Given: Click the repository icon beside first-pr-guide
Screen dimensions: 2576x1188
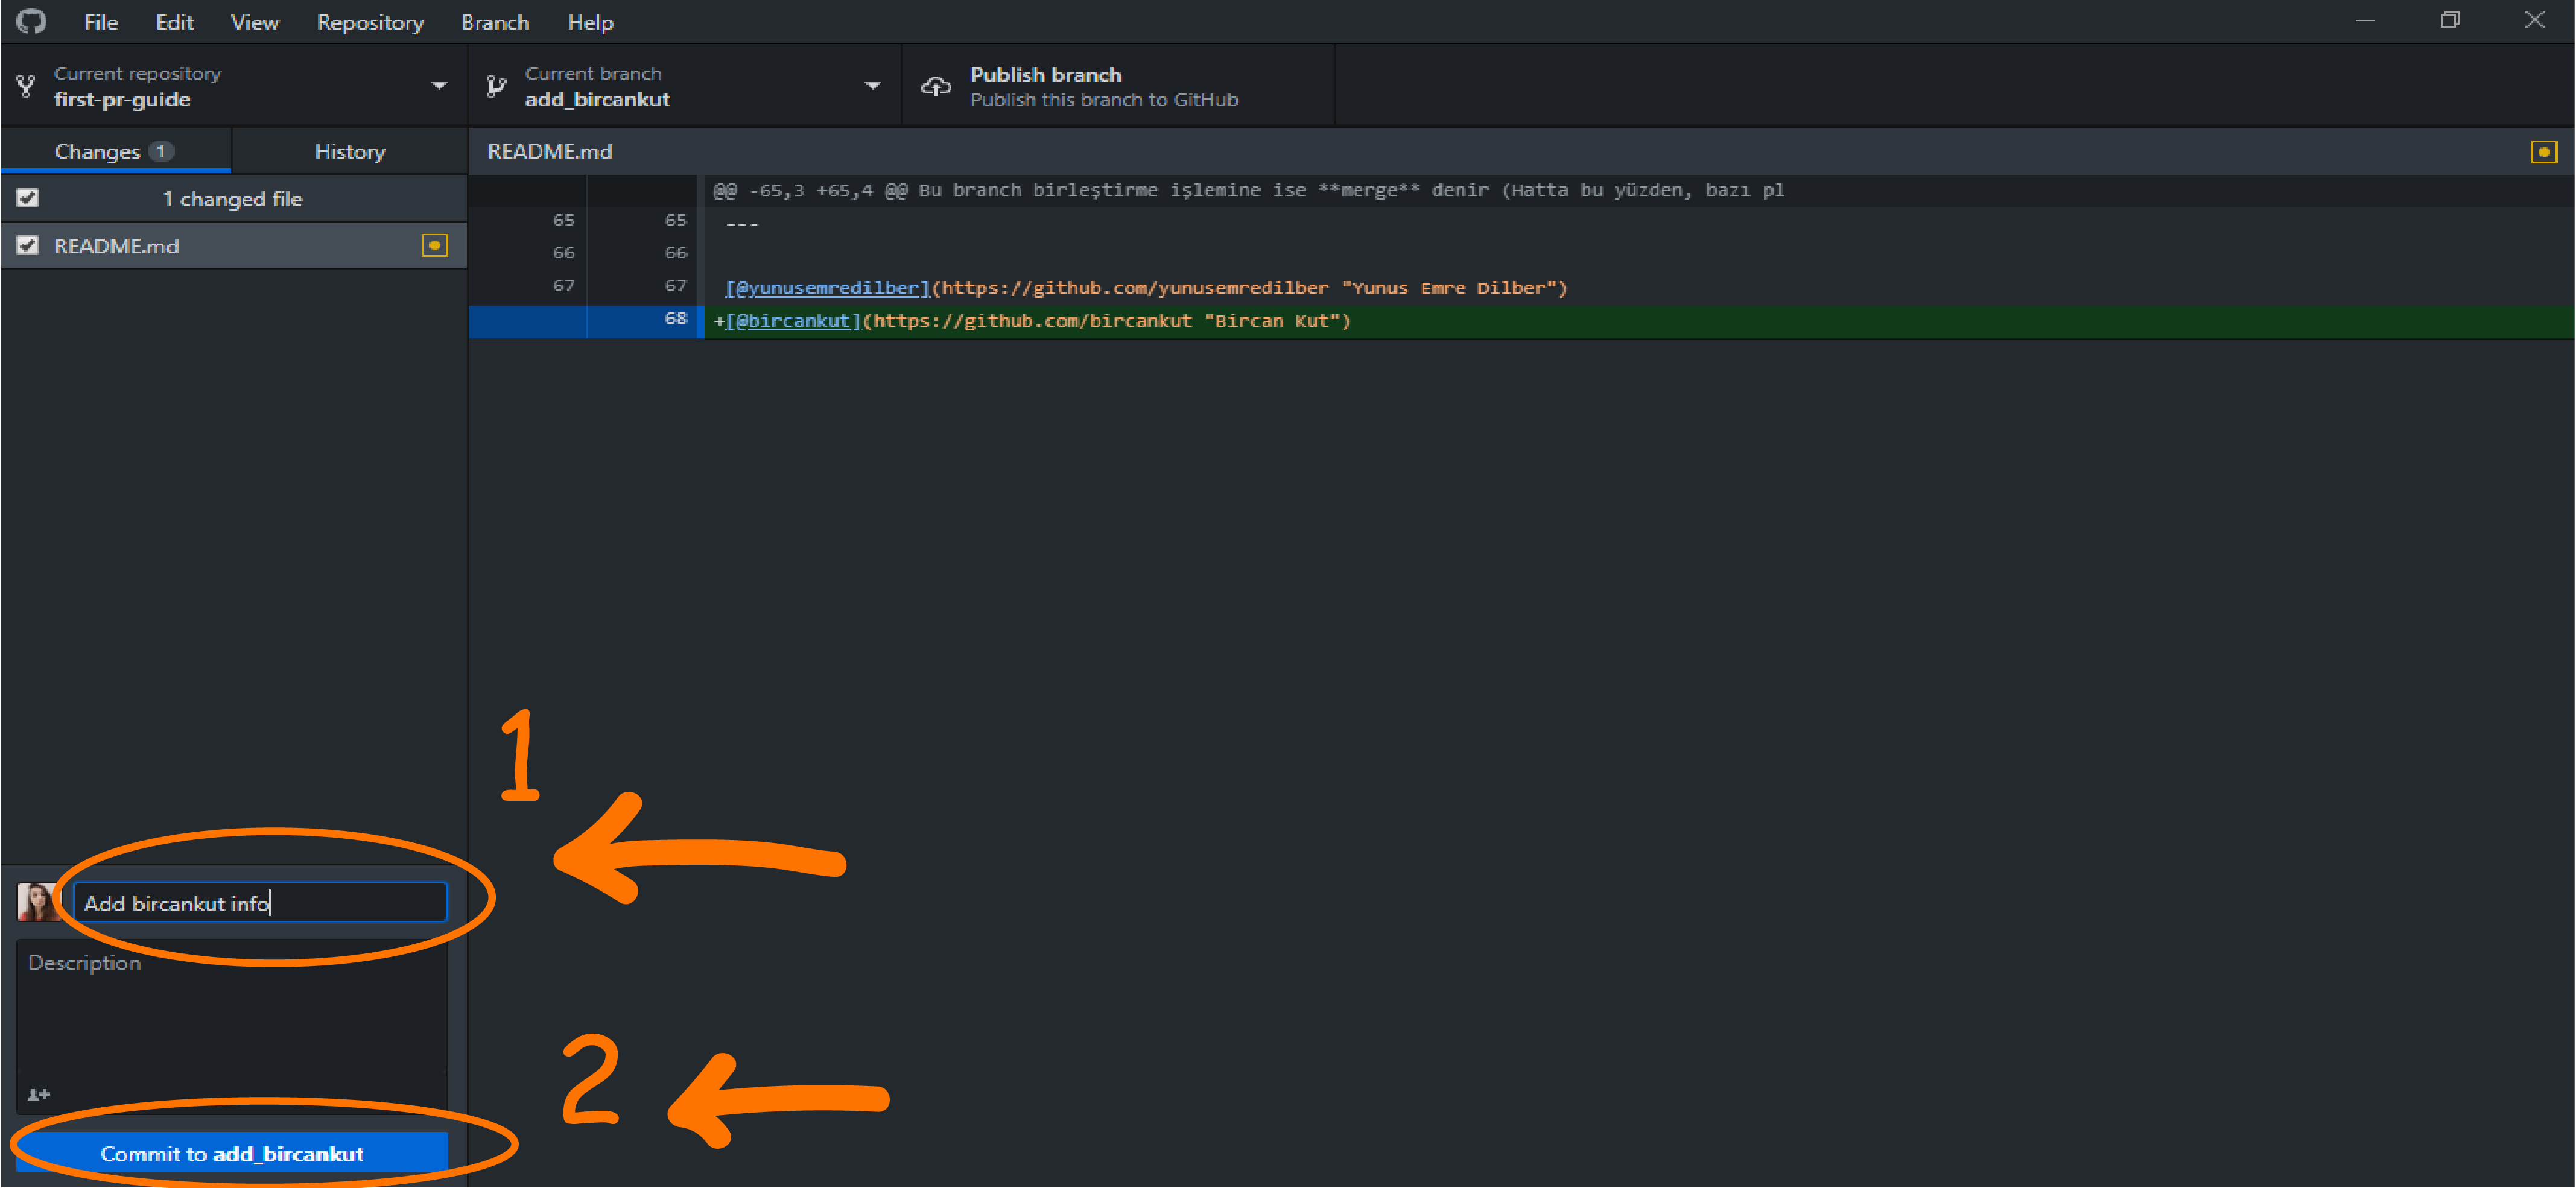Looking at the screenshot, I should coord(26,87).
